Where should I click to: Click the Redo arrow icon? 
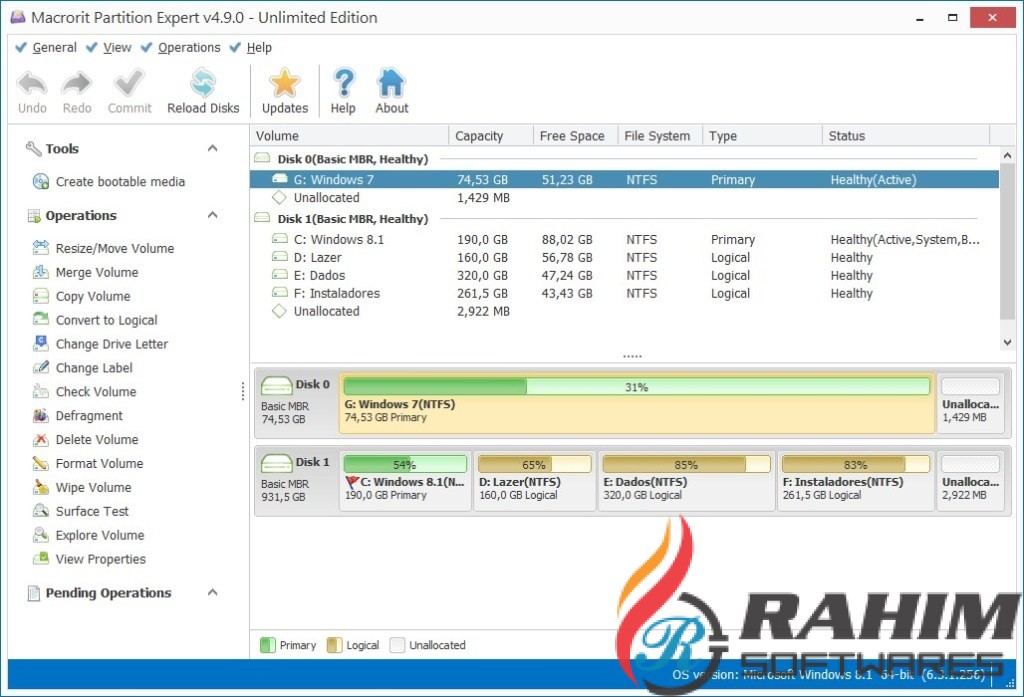76,84
